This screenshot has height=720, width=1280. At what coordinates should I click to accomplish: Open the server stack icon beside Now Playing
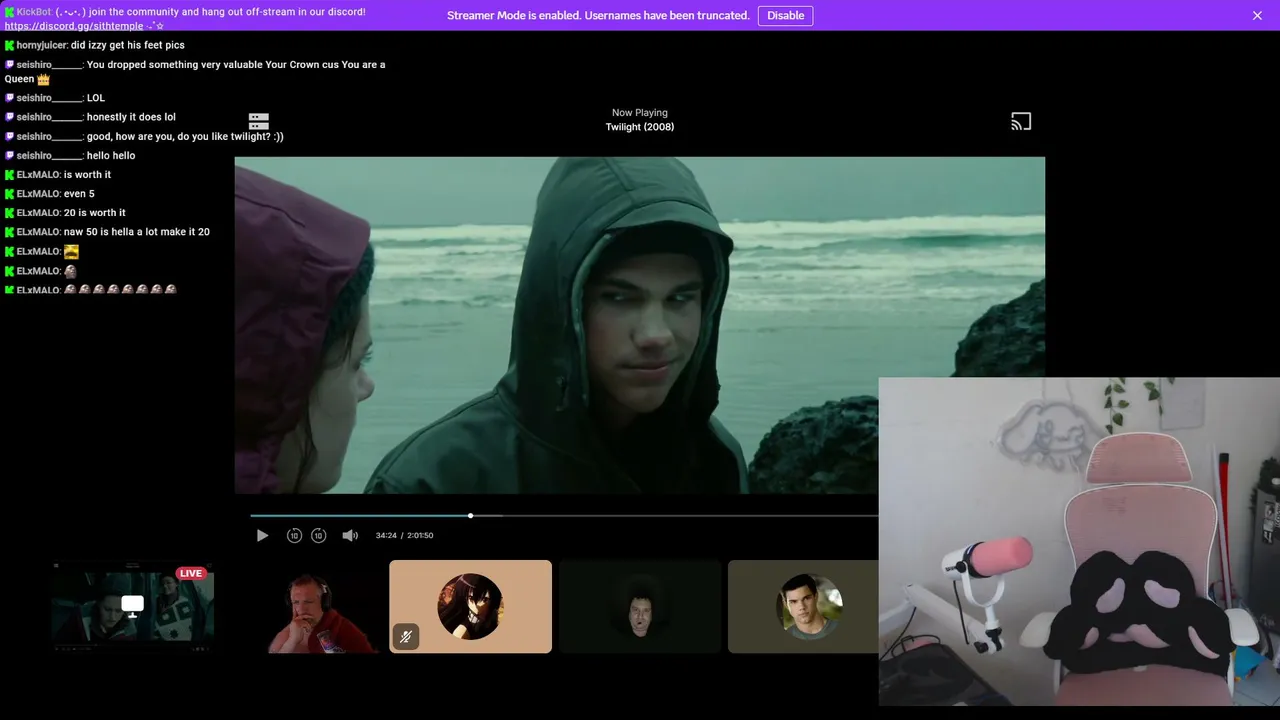[x=259, y=122]
